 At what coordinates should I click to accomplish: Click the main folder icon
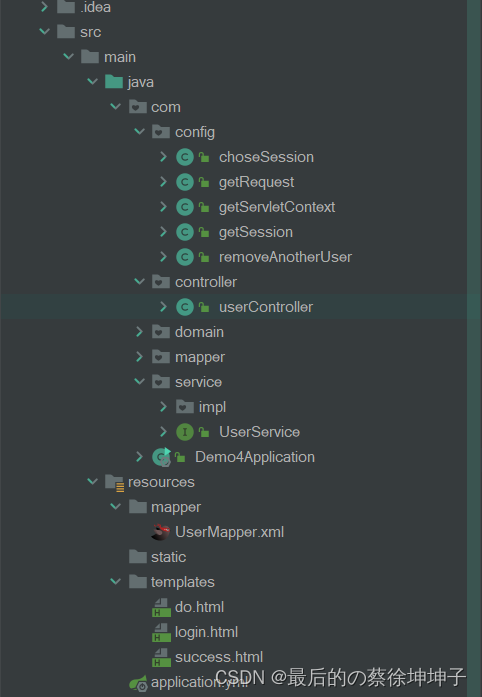tap(90, 56)
